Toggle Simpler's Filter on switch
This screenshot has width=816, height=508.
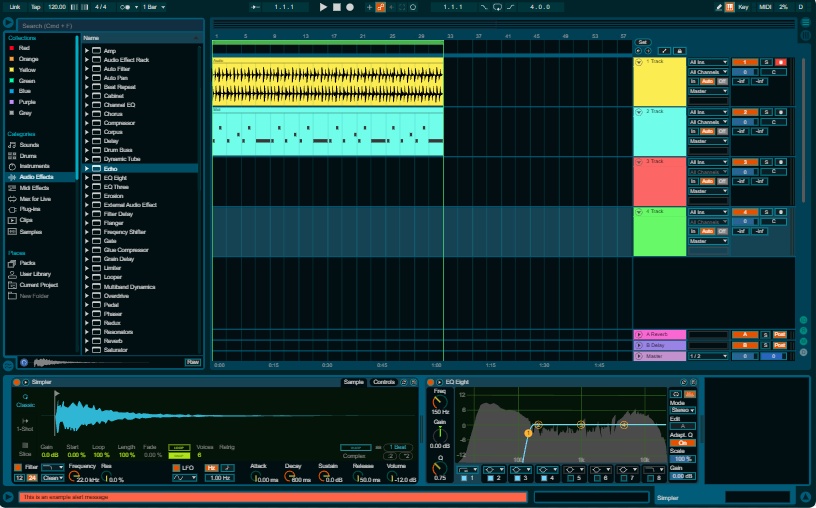click(18, 467)
